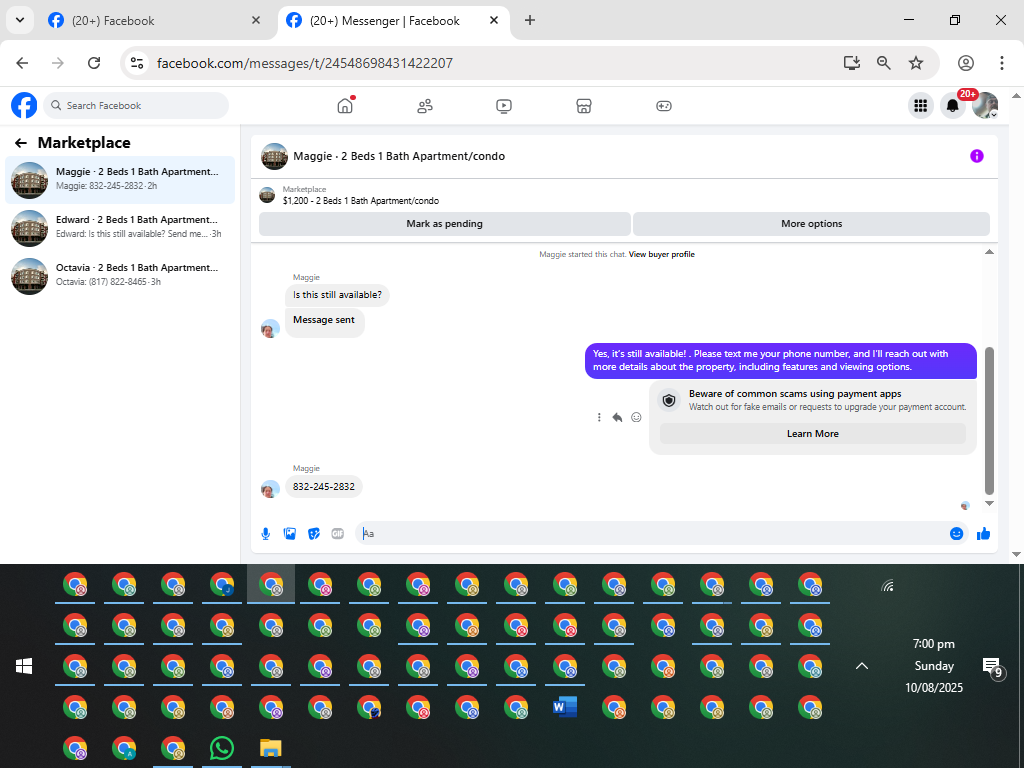Go back in browser history

point(22,63)
